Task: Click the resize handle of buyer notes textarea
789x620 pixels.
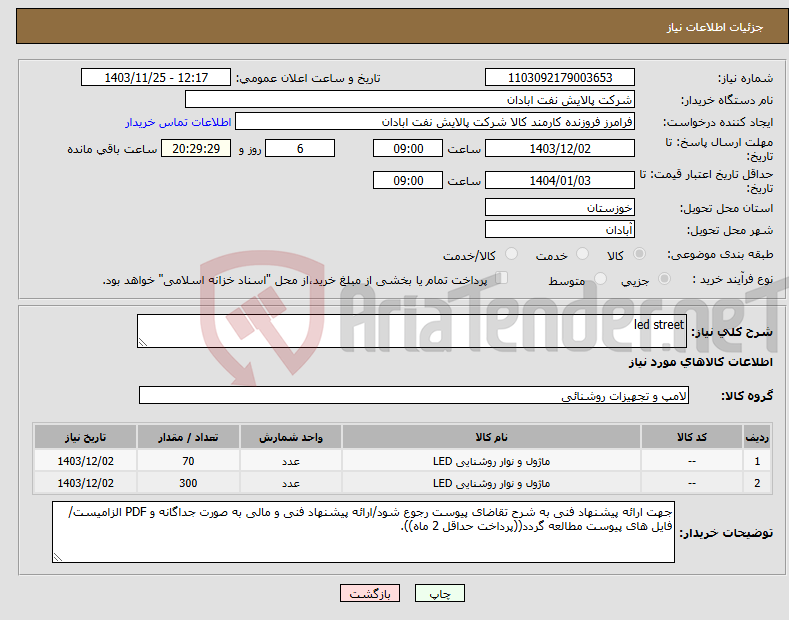Action: pyautogui.click(x=58, y=557)
